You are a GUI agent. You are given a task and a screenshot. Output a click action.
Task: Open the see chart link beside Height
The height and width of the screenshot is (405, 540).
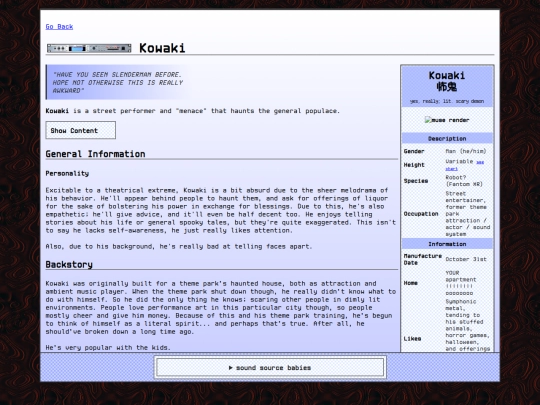point(465,165)
